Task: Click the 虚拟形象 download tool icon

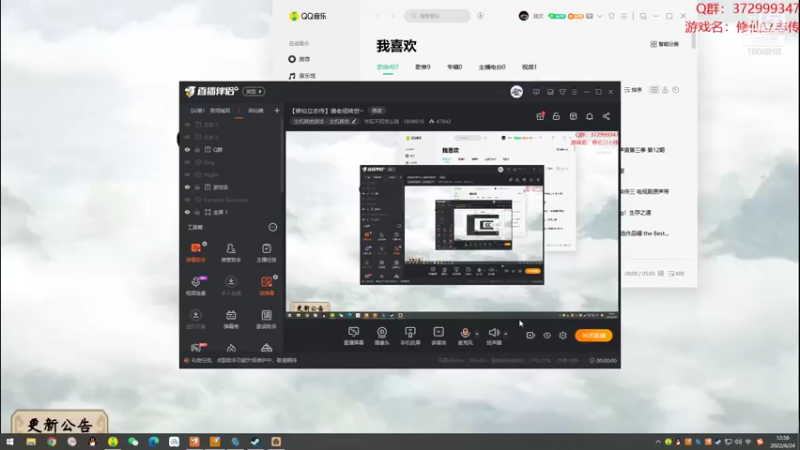Action: pos(195,315)
